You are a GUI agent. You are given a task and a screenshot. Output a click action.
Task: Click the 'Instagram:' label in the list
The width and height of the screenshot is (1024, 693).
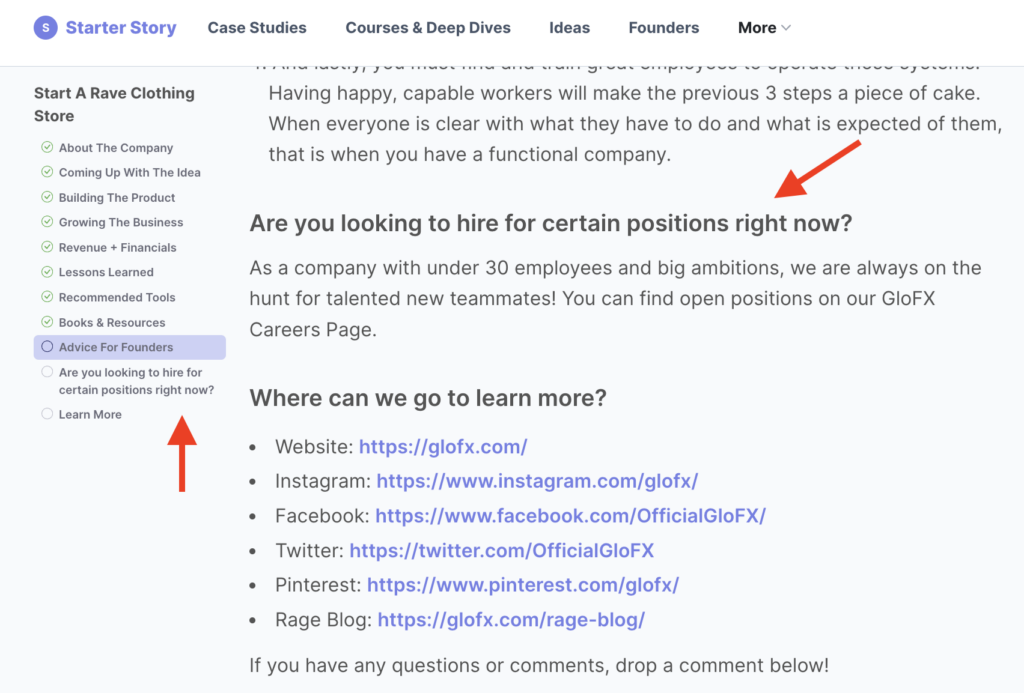coord(323,481)
